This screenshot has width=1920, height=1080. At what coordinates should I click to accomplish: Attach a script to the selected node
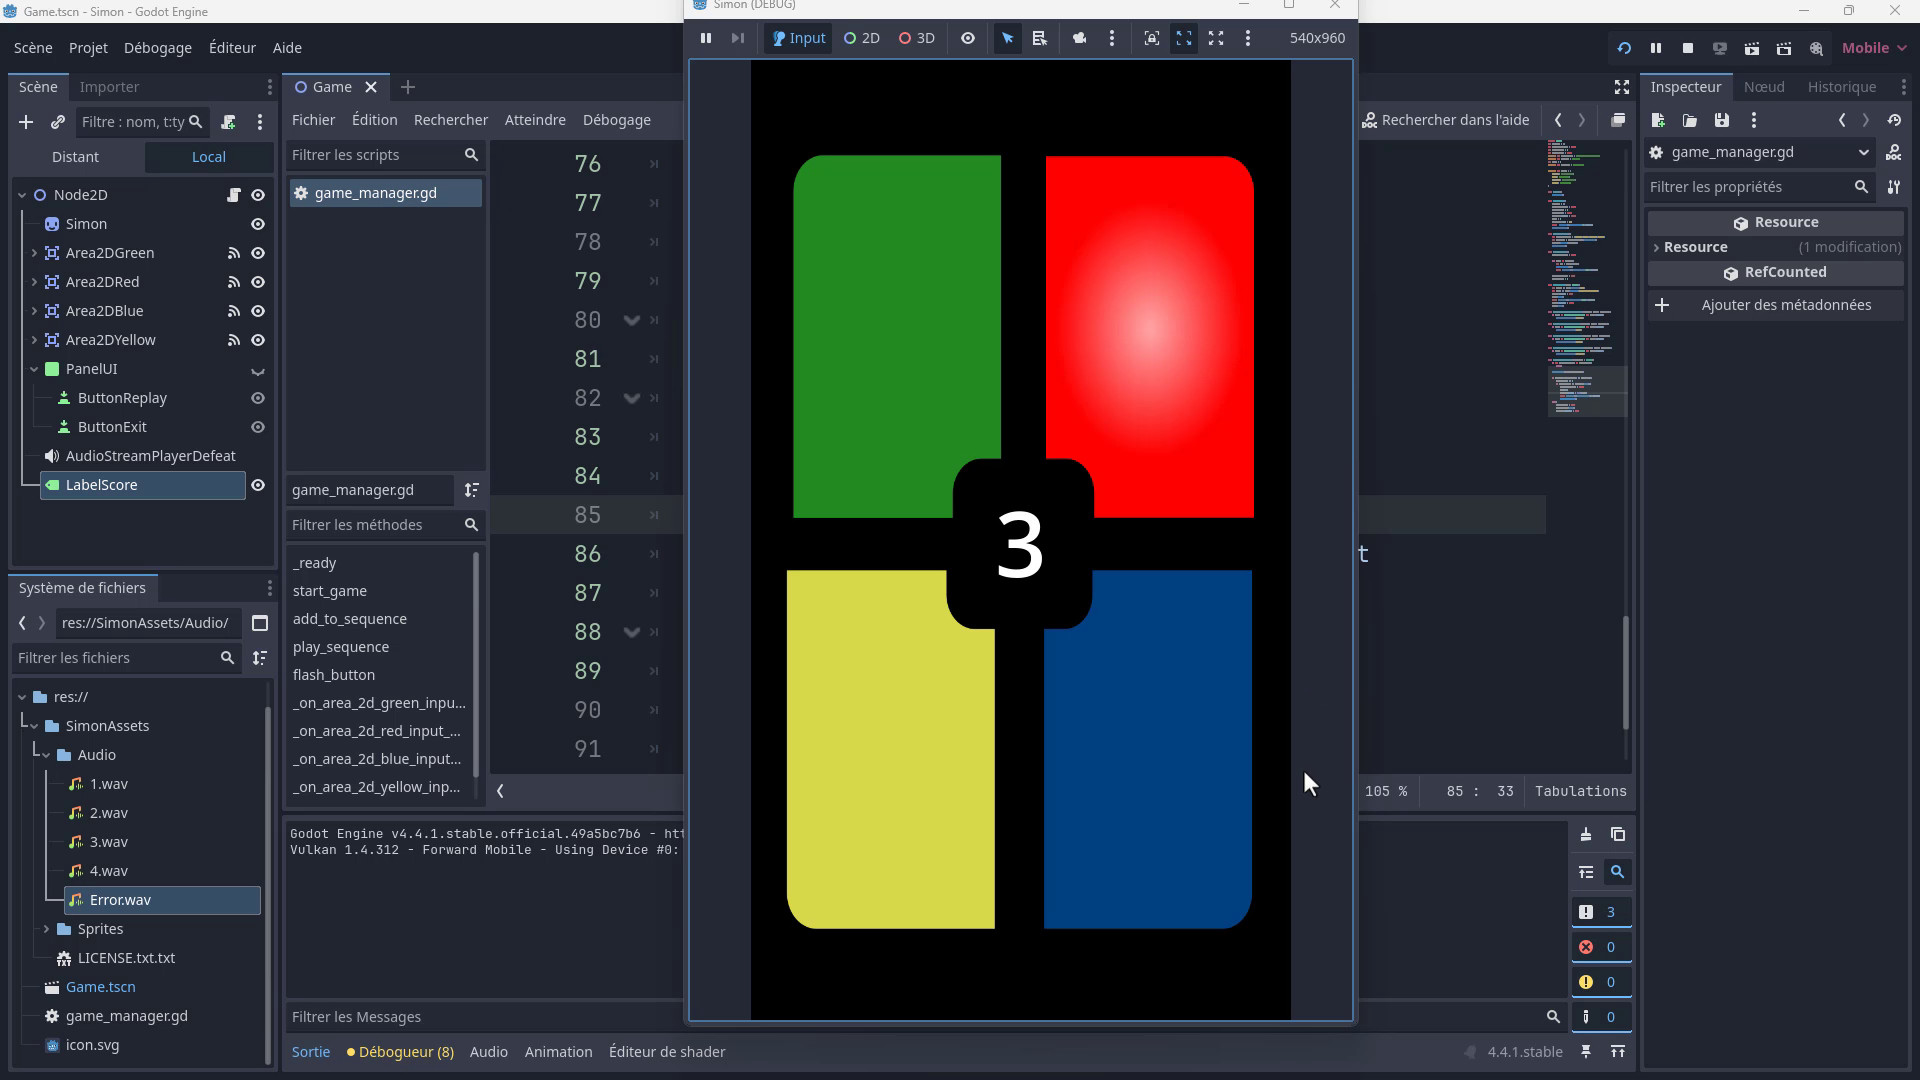(229, 122)
